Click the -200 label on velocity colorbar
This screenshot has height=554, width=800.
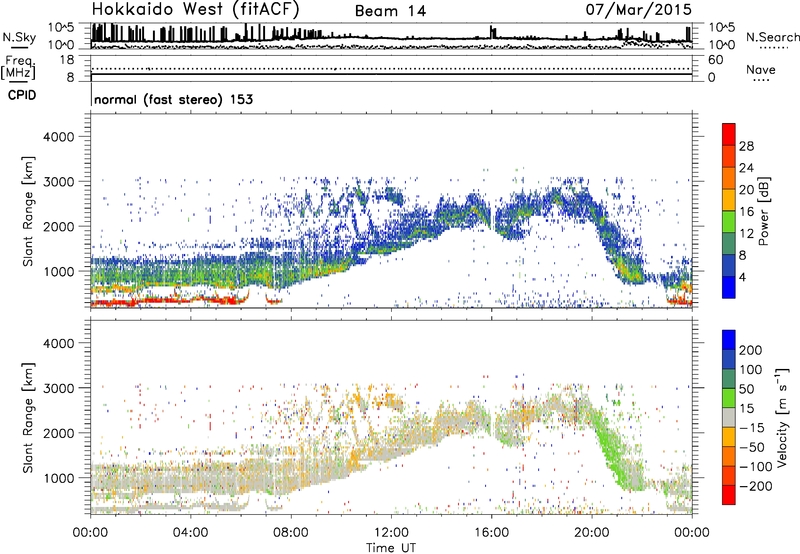pos(755,486)
